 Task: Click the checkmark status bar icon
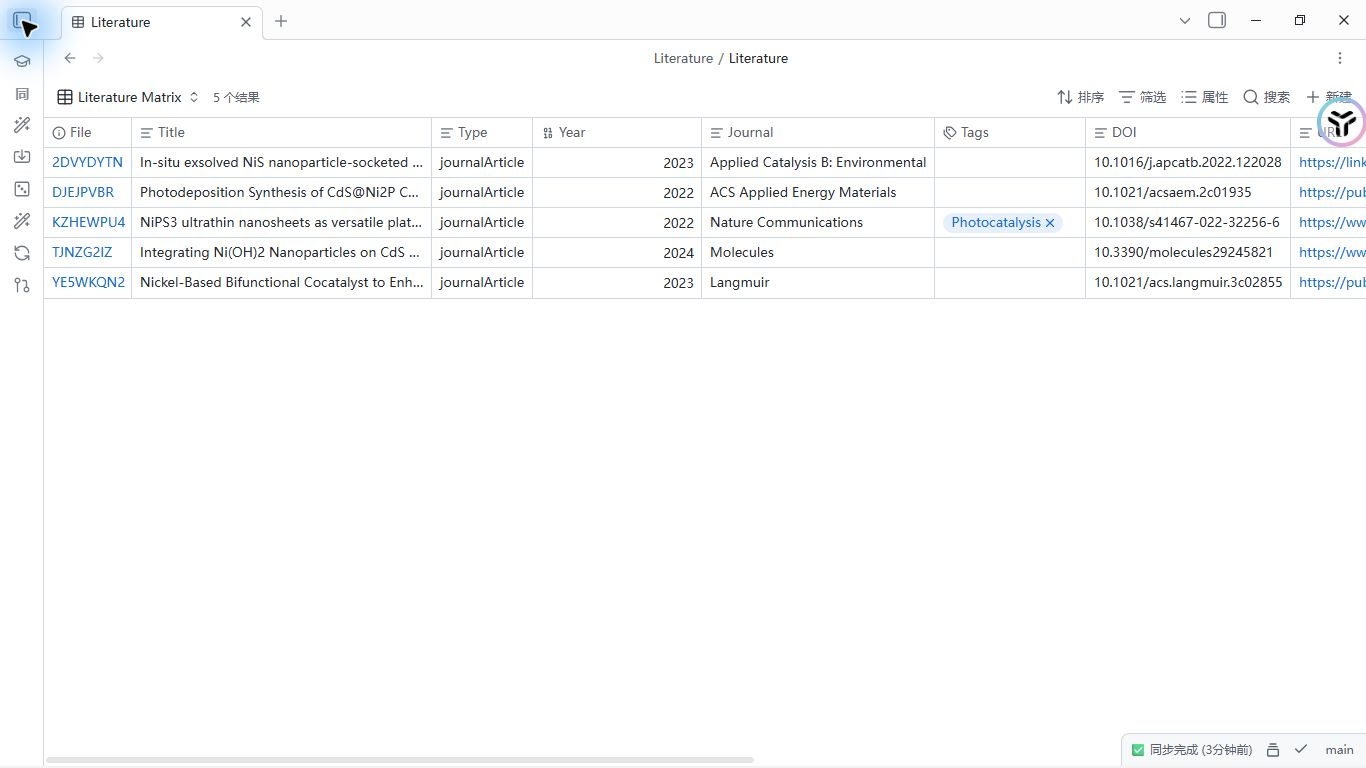[1301, 749]
